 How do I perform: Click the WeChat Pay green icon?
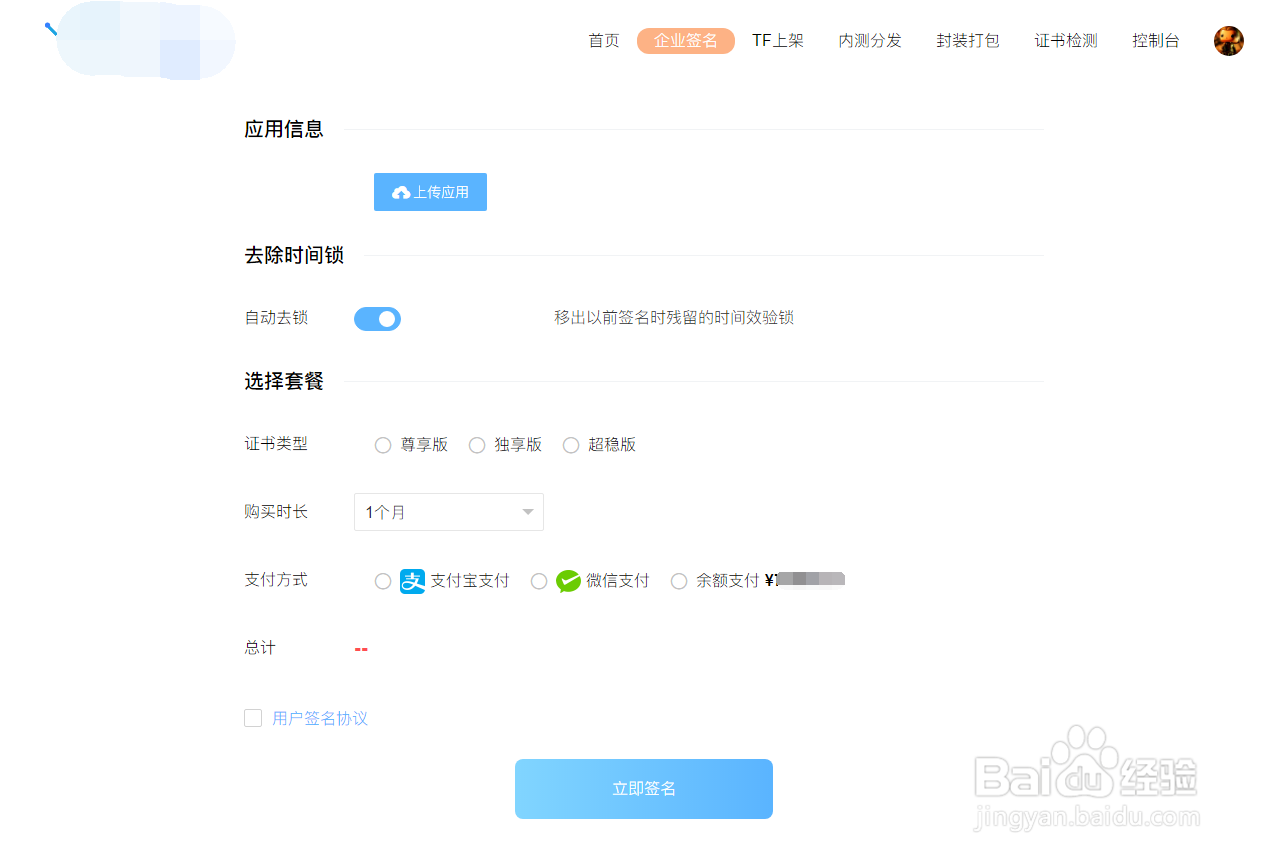click(x=568, y=581)
